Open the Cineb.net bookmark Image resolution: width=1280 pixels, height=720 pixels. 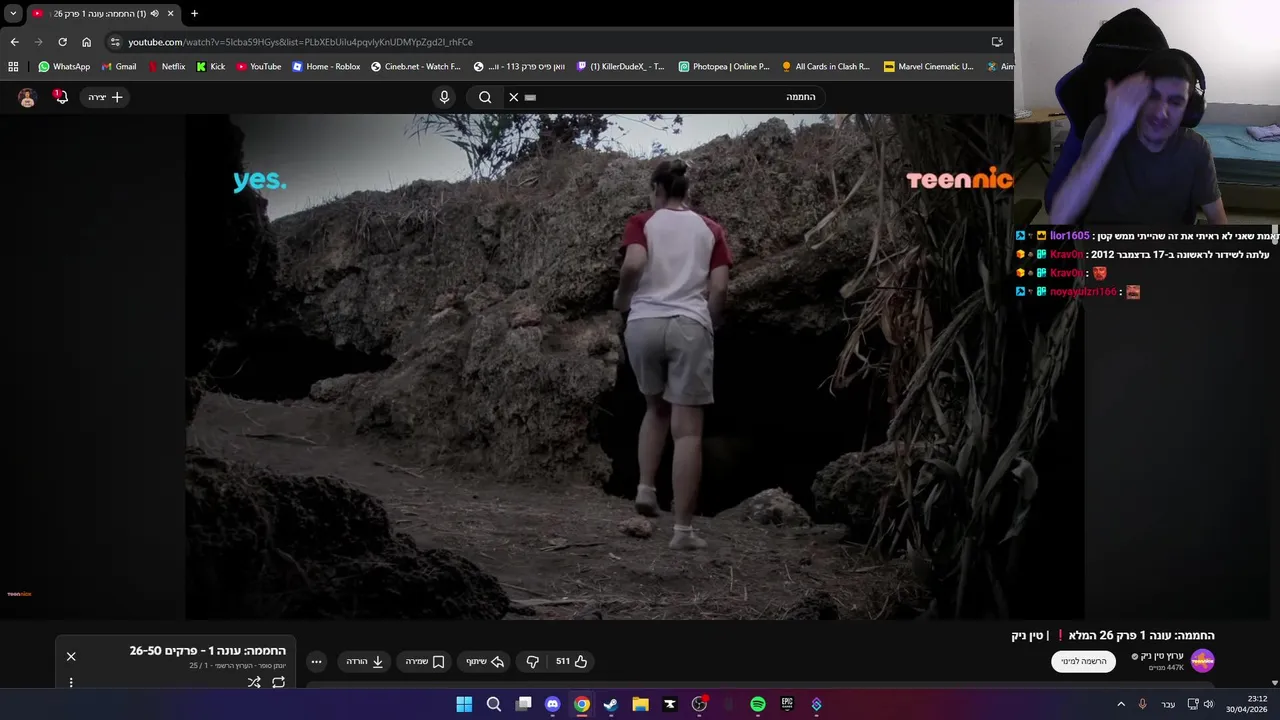pos(416,67)
